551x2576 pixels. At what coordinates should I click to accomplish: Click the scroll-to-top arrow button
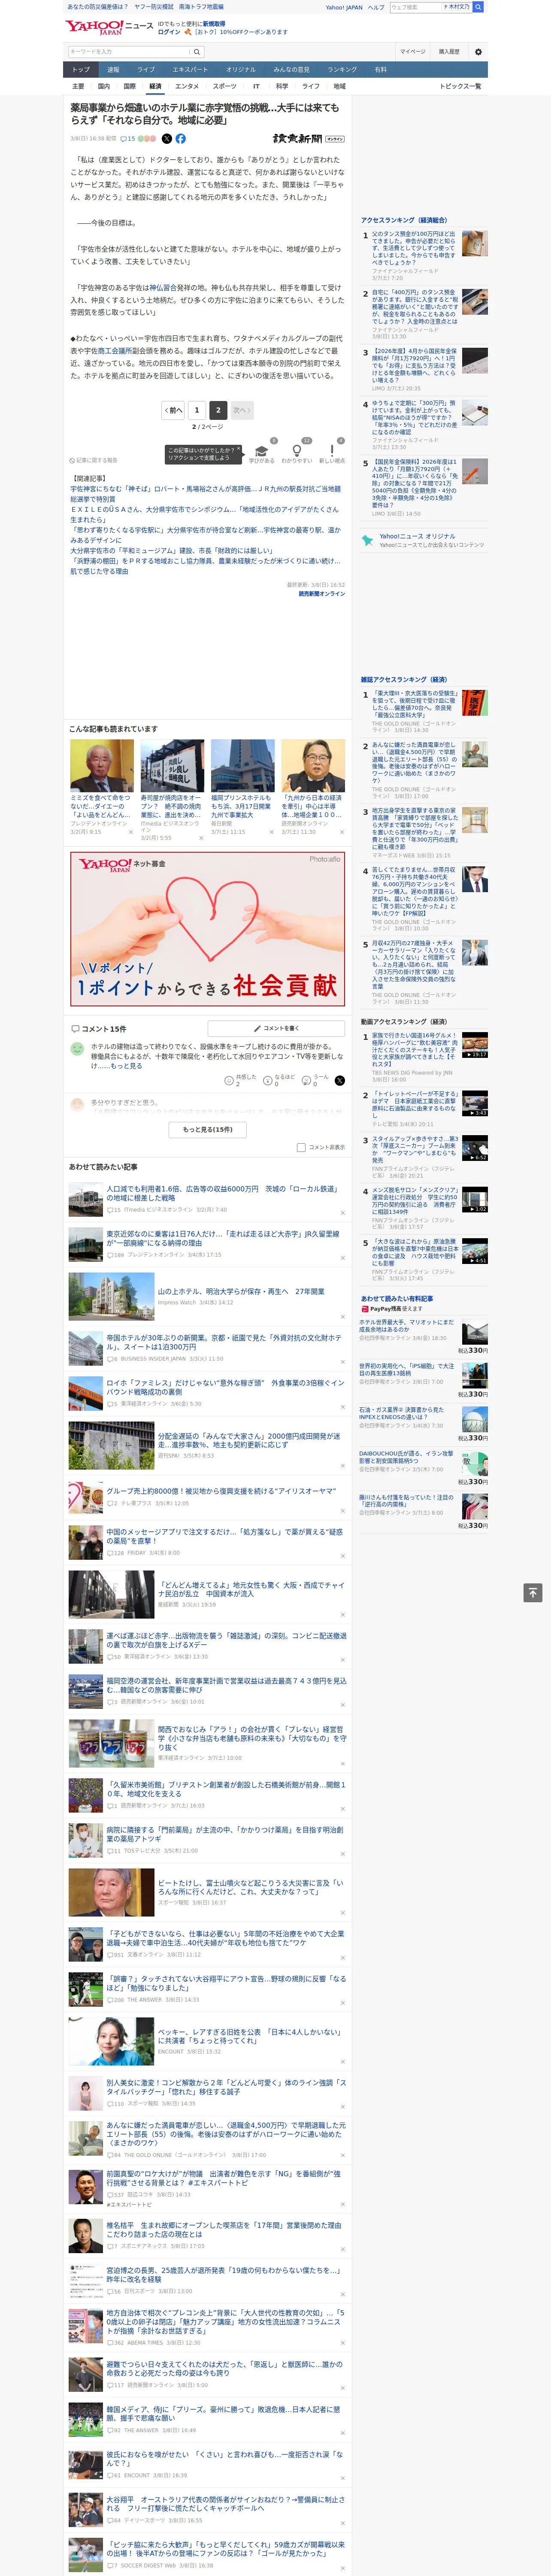point(533,1592)
